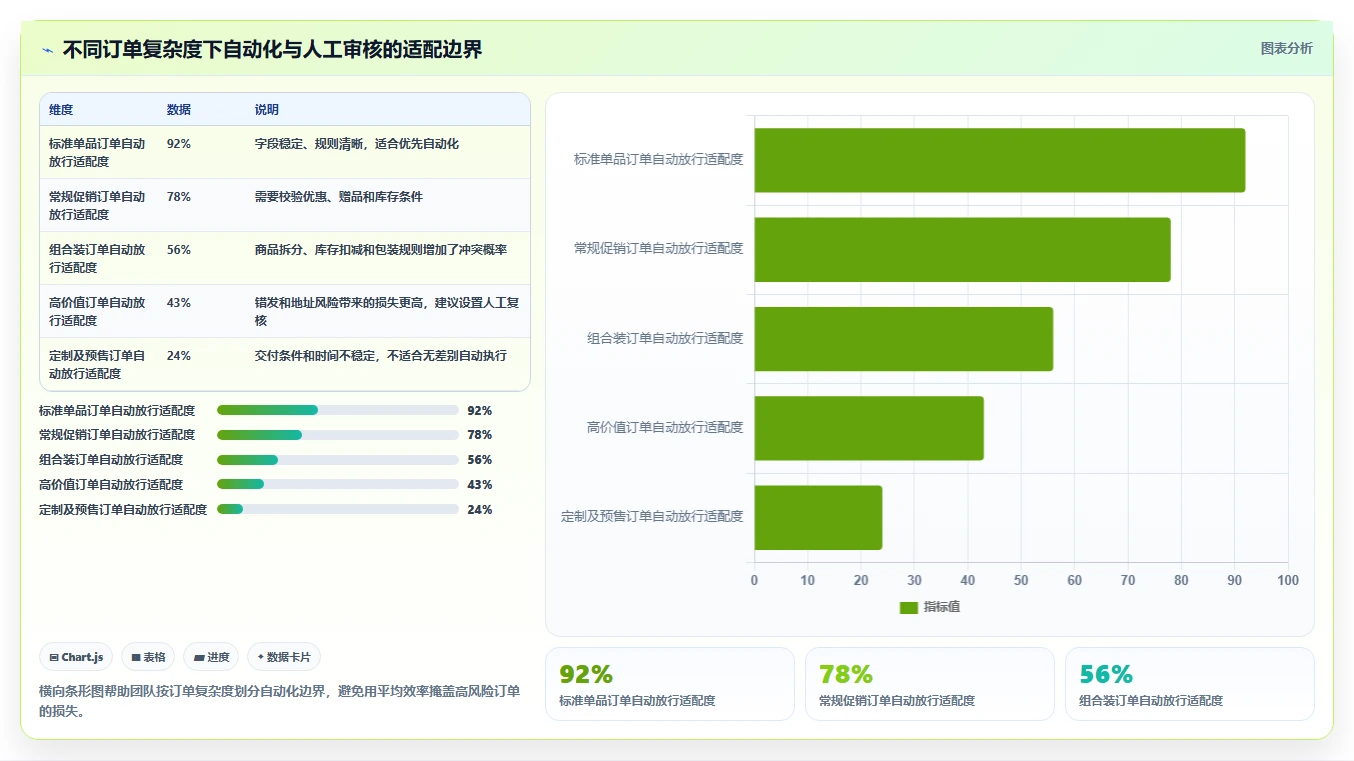This screenshot has height=761, width=1354.
Task: Click the 说明 table column header
Action: tap(267, 110)
